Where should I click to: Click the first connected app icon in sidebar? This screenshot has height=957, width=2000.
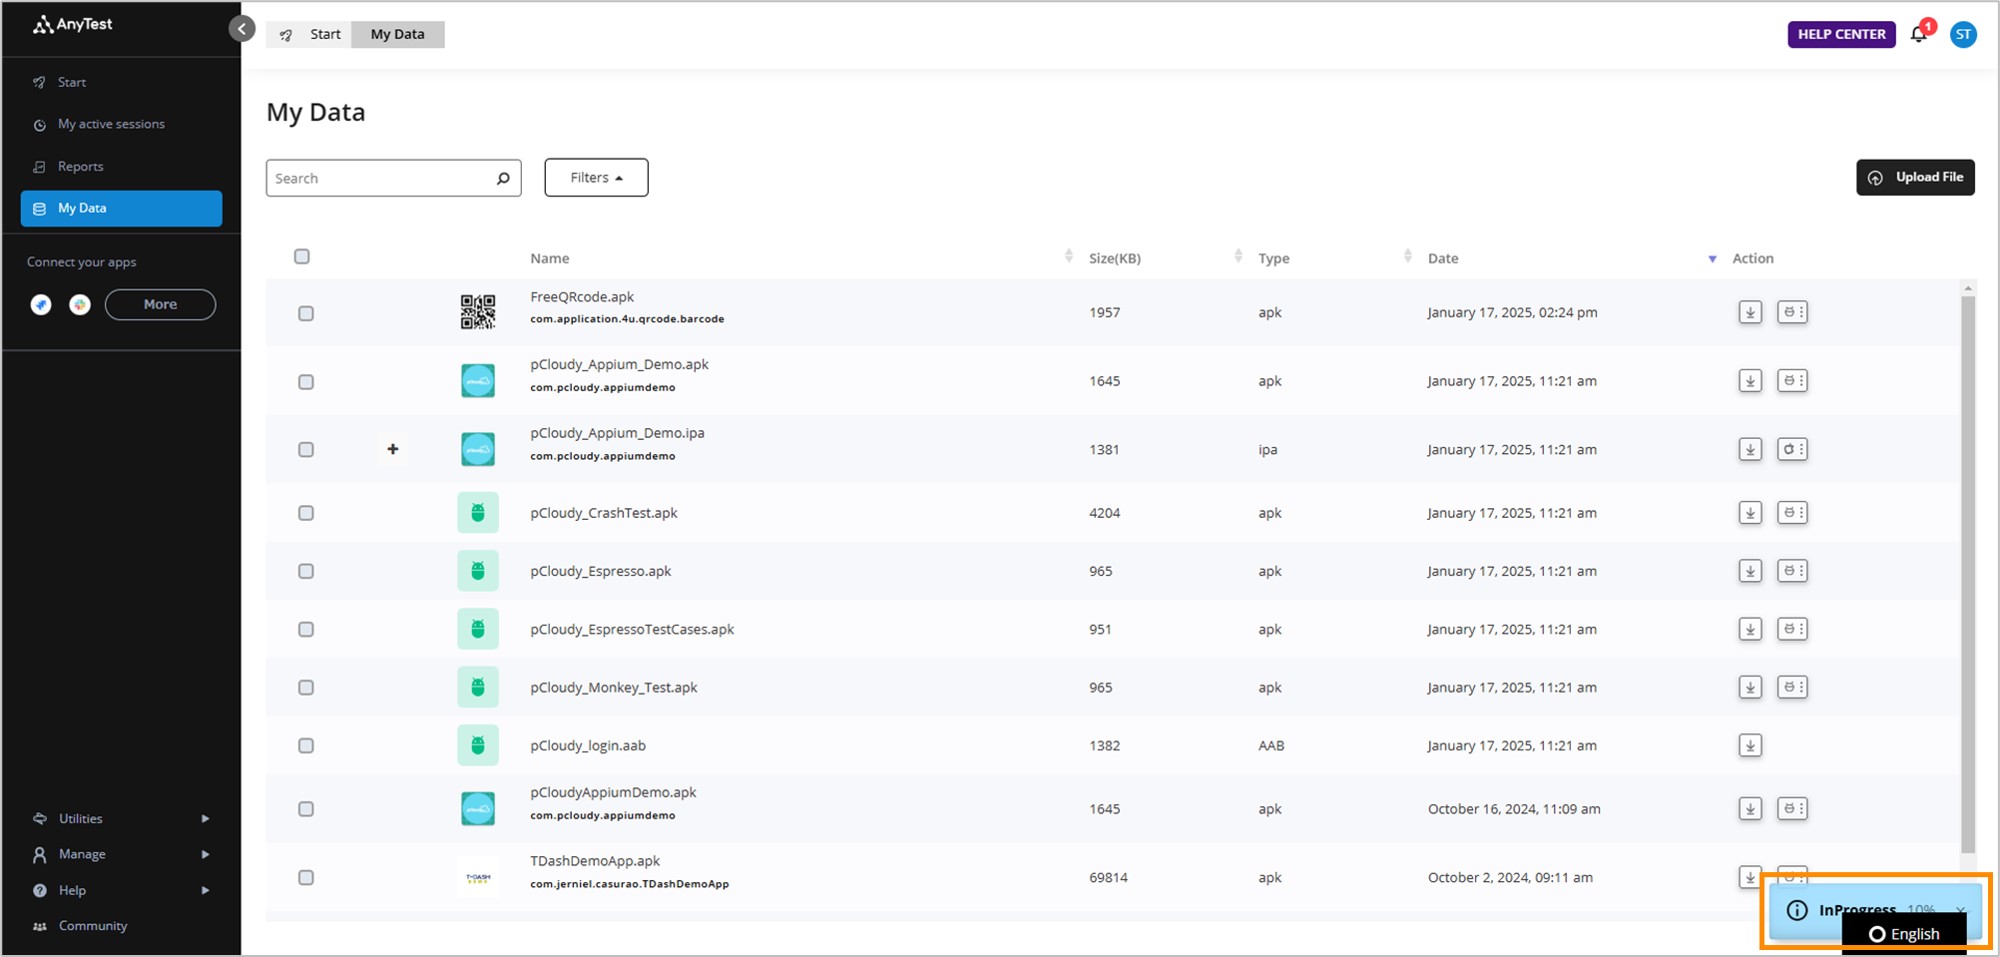(41, 305)
